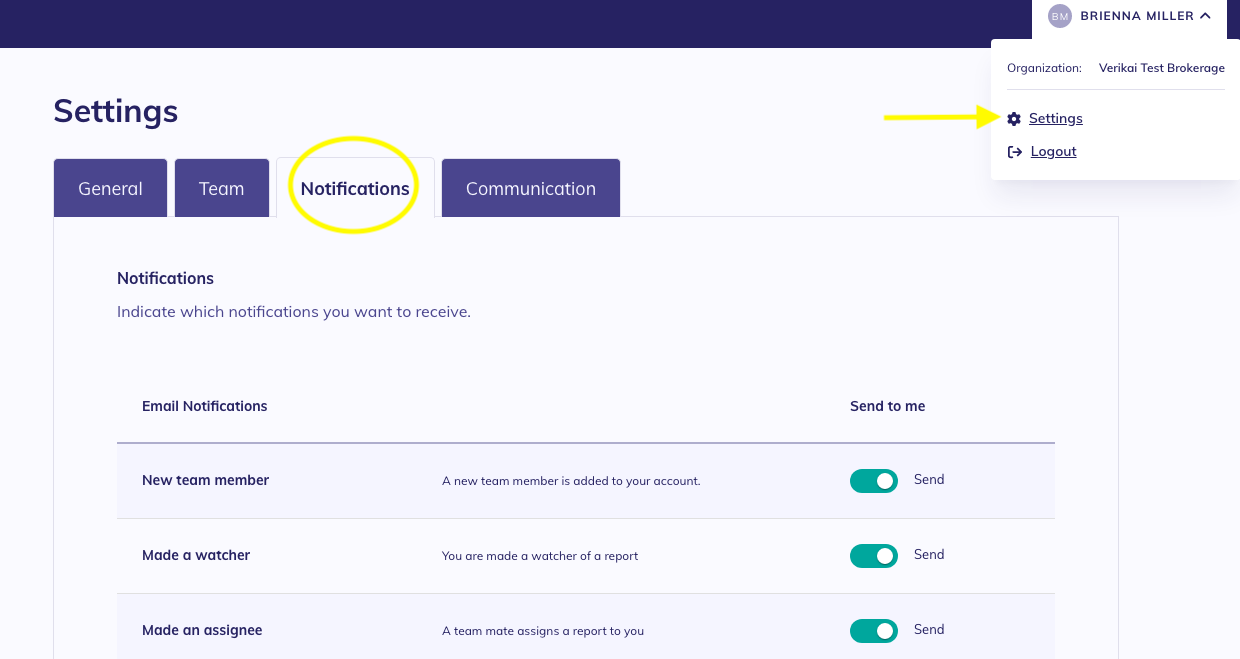
Task: Select the Notifications tab
Action: click(x=355, y=188)
